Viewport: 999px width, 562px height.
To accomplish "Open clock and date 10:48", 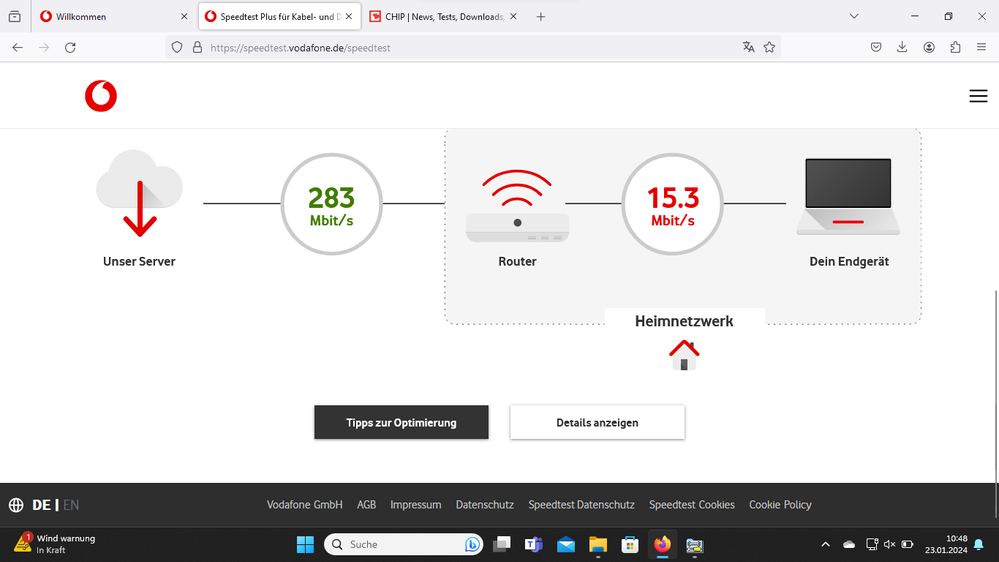I will [946, 545].
